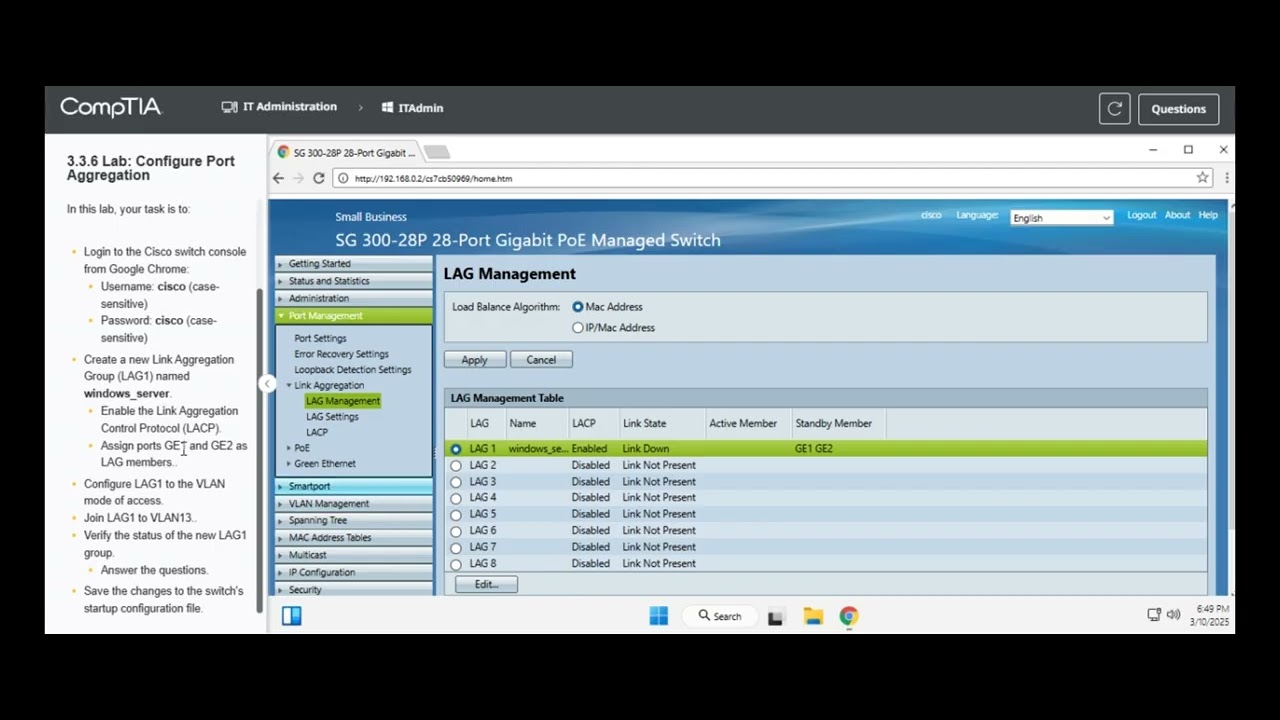1280x720 pixels.
Task: Click the address bar URL field
Action: click(770, 178)
